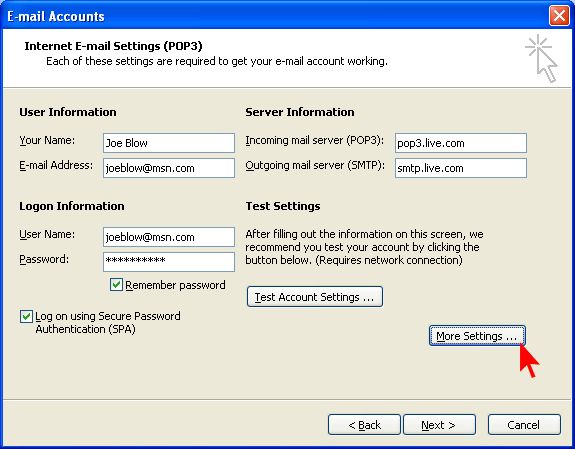Click the Remember password label text

(x=175, y=285)
